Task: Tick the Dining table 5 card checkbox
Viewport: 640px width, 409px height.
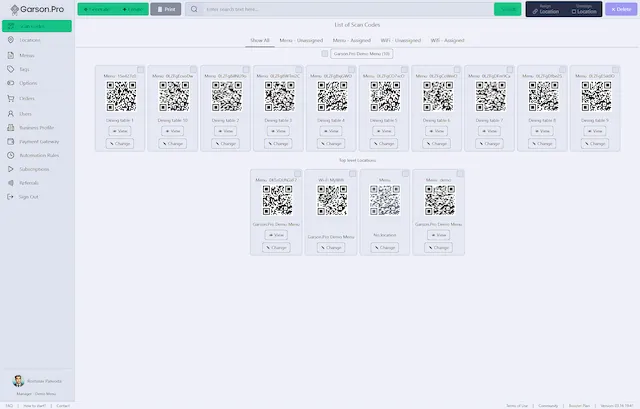Action: pos(404,69)
